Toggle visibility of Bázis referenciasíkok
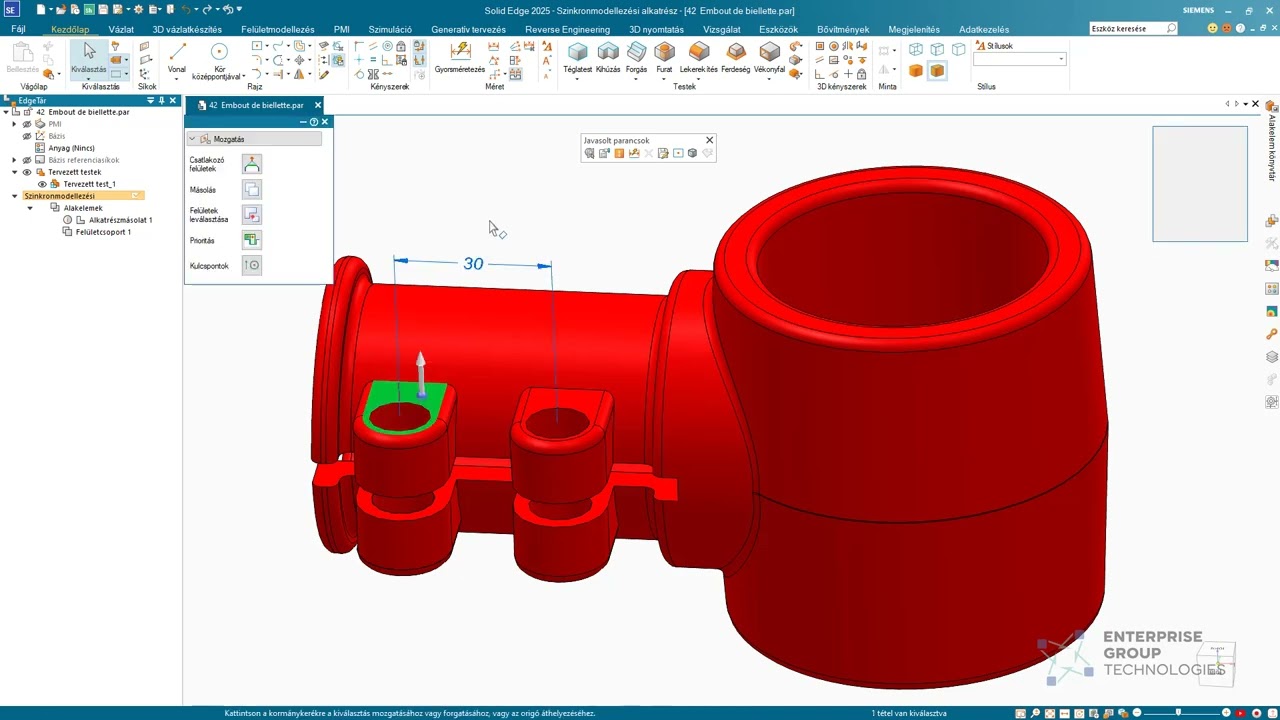This screenshot has height=720, width=1280. pos(27,160)
